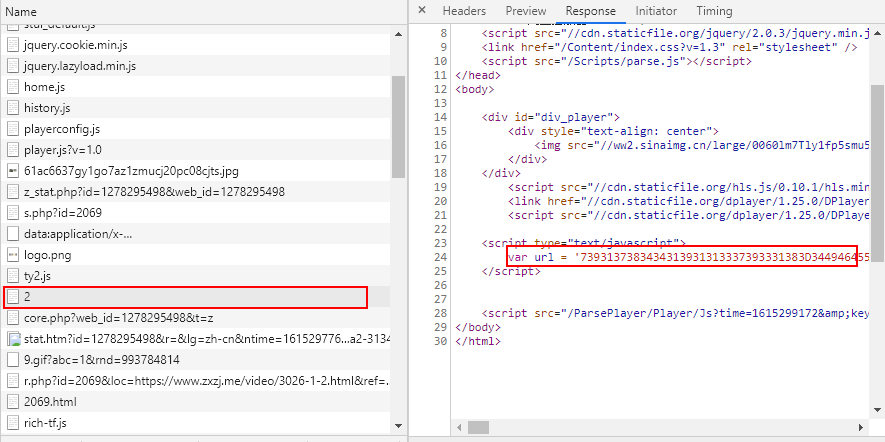Click image icon of logo.png
This screenshot has height=442, width=885.
pyautogui.click(x=13, y=255)
